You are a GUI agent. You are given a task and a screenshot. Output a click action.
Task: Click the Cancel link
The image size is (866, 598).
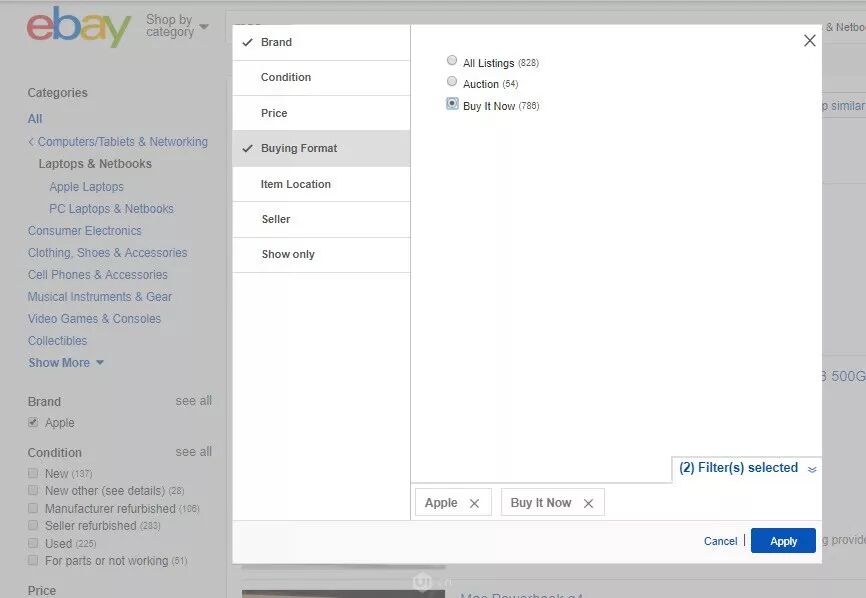(x=720, y=541)
